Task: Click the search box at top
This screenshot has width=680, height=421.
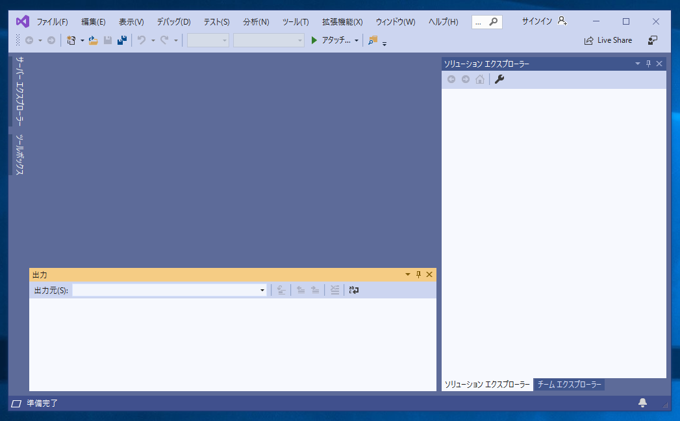Action: click(487, 22)
